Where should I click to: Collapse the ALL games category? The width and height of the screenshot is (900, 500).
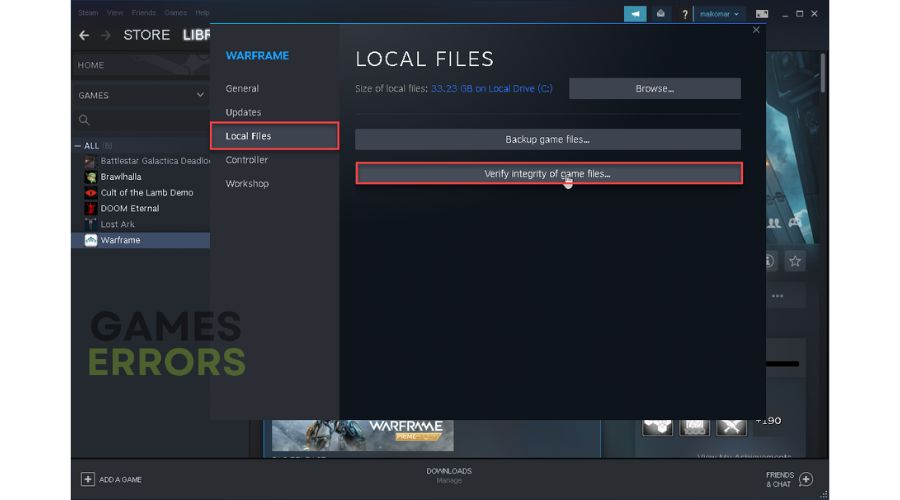click(77, 146)
